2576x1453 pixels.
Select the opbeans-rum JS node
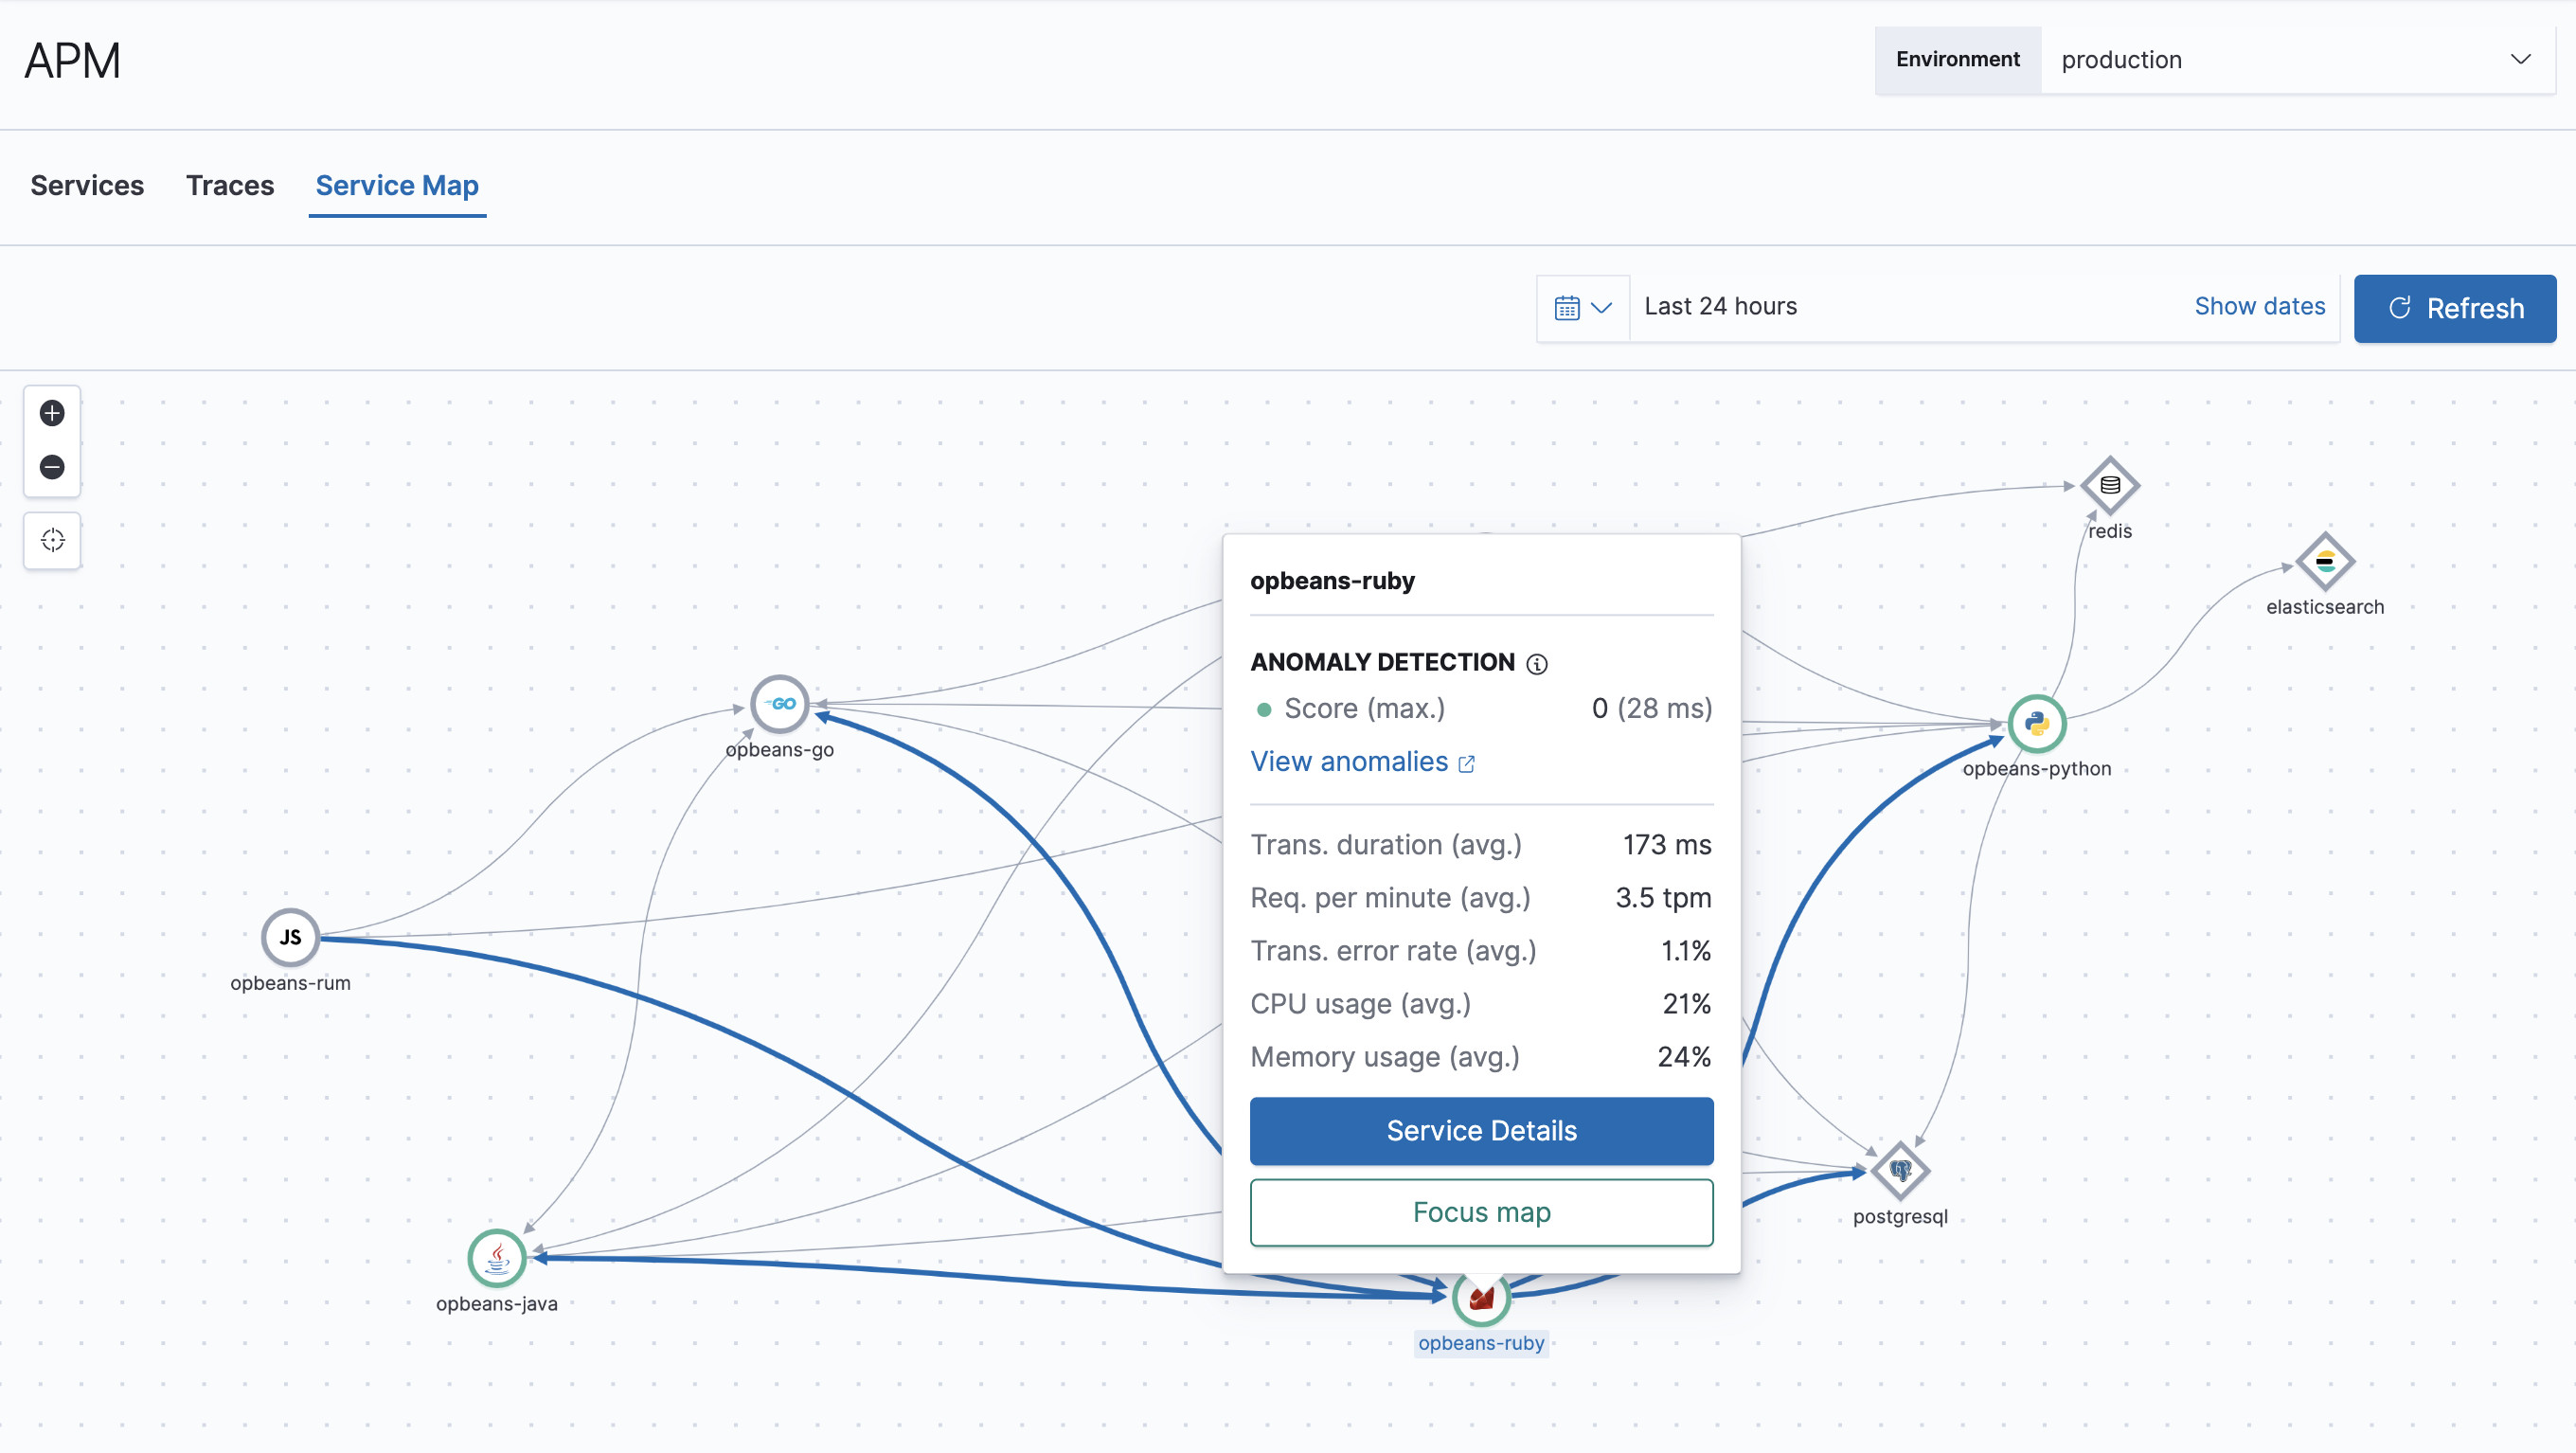pyautogui.click(x=290, y=938)
